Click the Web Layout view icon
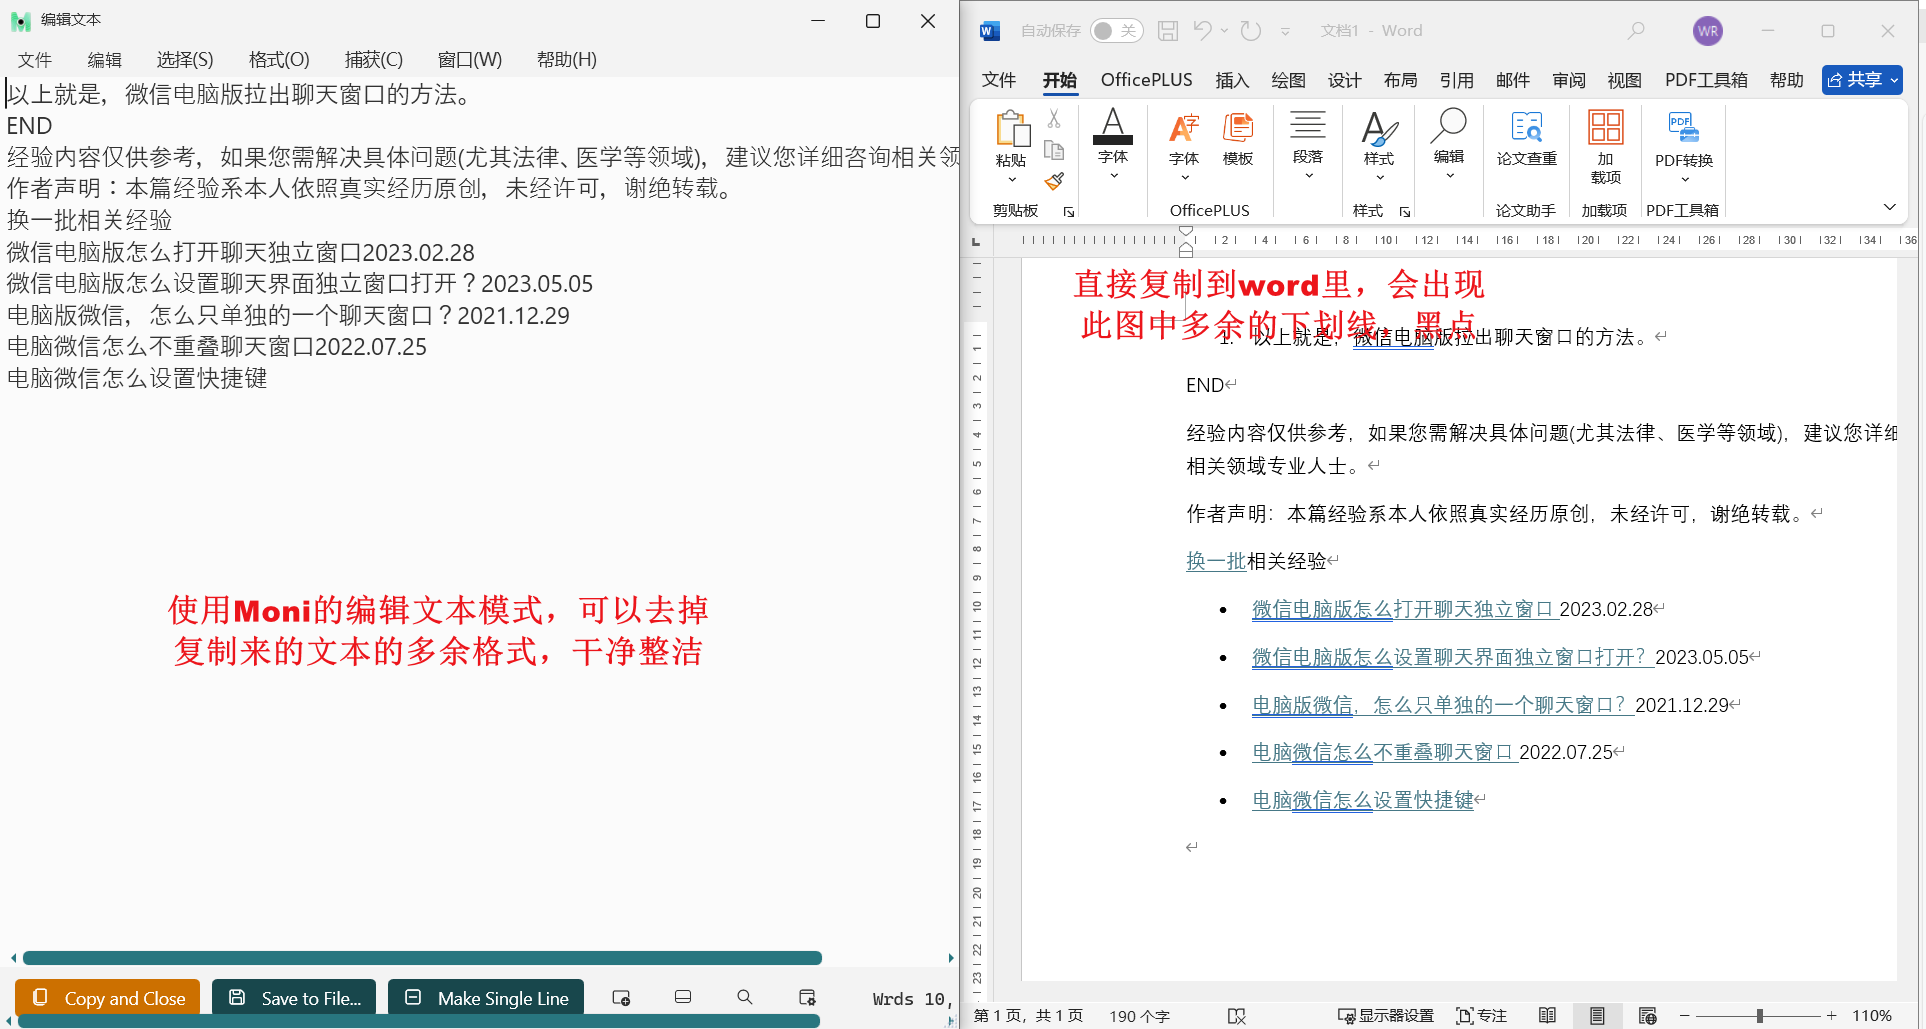Screen dimensions: 1926x1029 (x=1648, y=1016)
